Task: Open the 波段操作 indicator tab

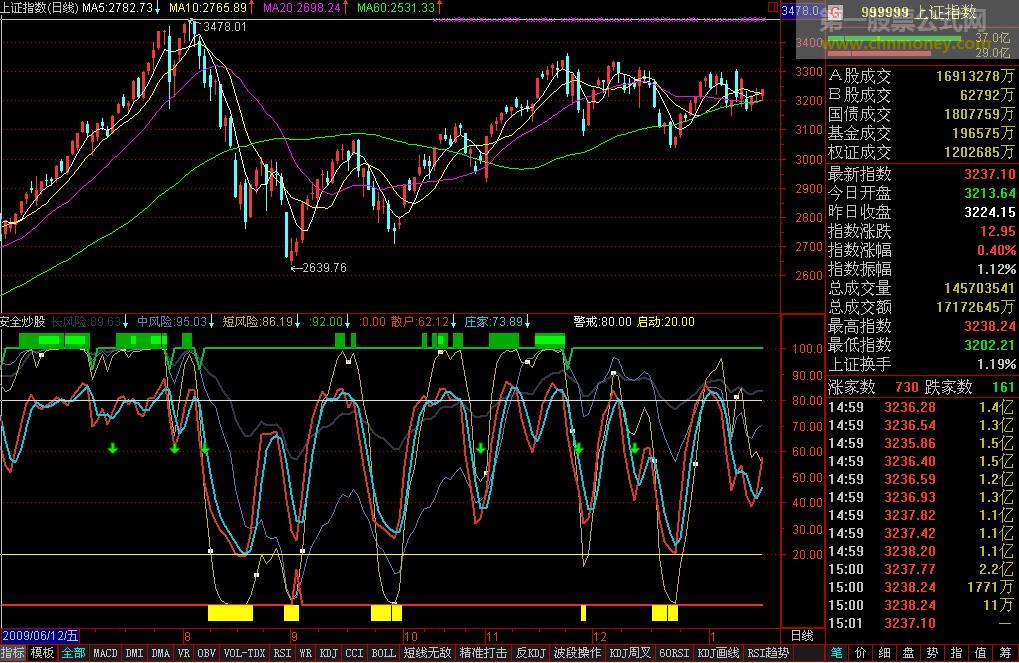Action: coord(577,653)
